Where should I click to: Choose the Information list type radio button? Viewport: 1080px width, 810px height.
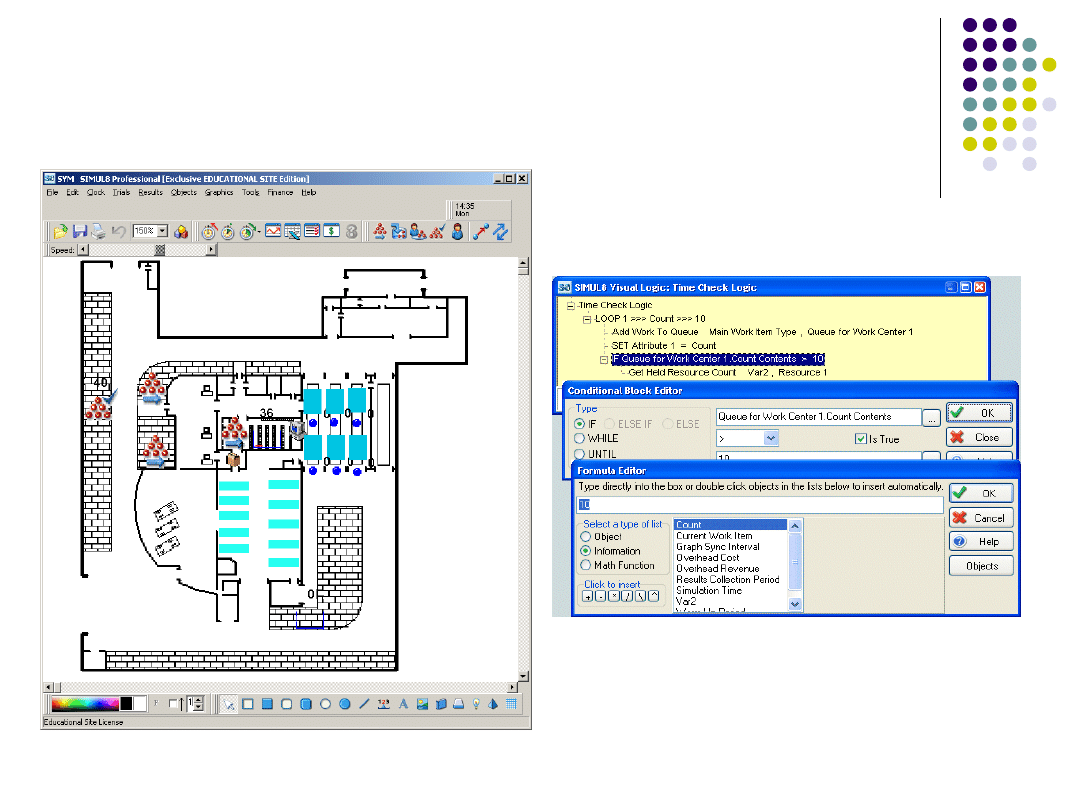coord(586,551)
